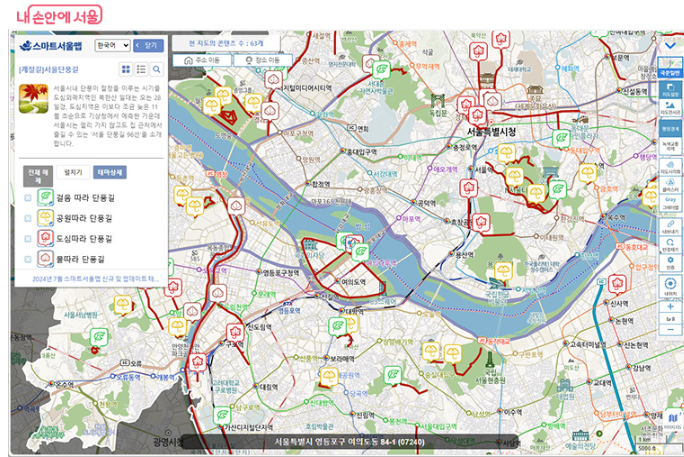
Task: Collapse side panel with 닫기 button
Action: 149,45
